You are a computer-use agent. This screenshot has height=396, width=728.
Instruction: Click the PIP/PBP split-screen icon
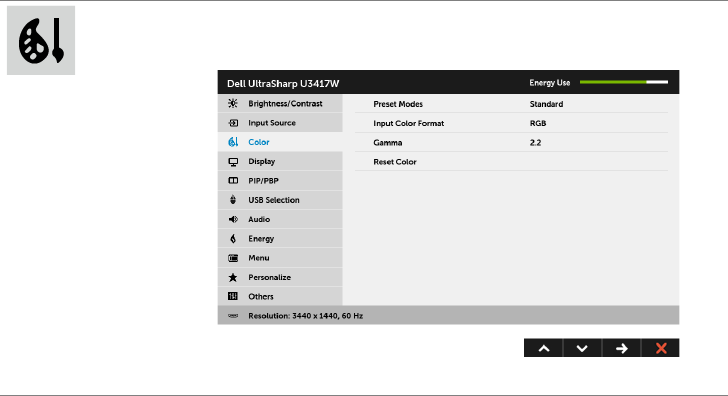pyautogui.click(x=233, y=181)
